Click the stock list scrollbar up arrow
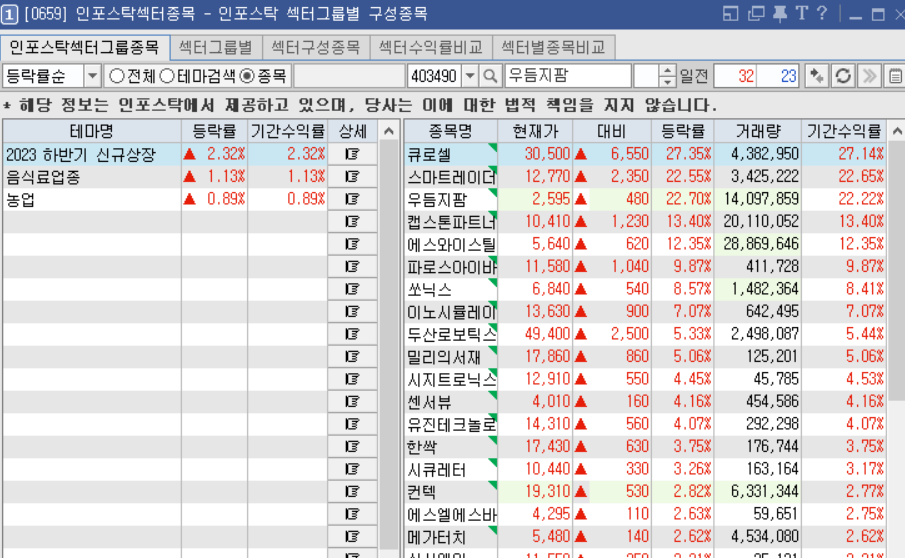This screenshot has height=558, width=905. 896,132
